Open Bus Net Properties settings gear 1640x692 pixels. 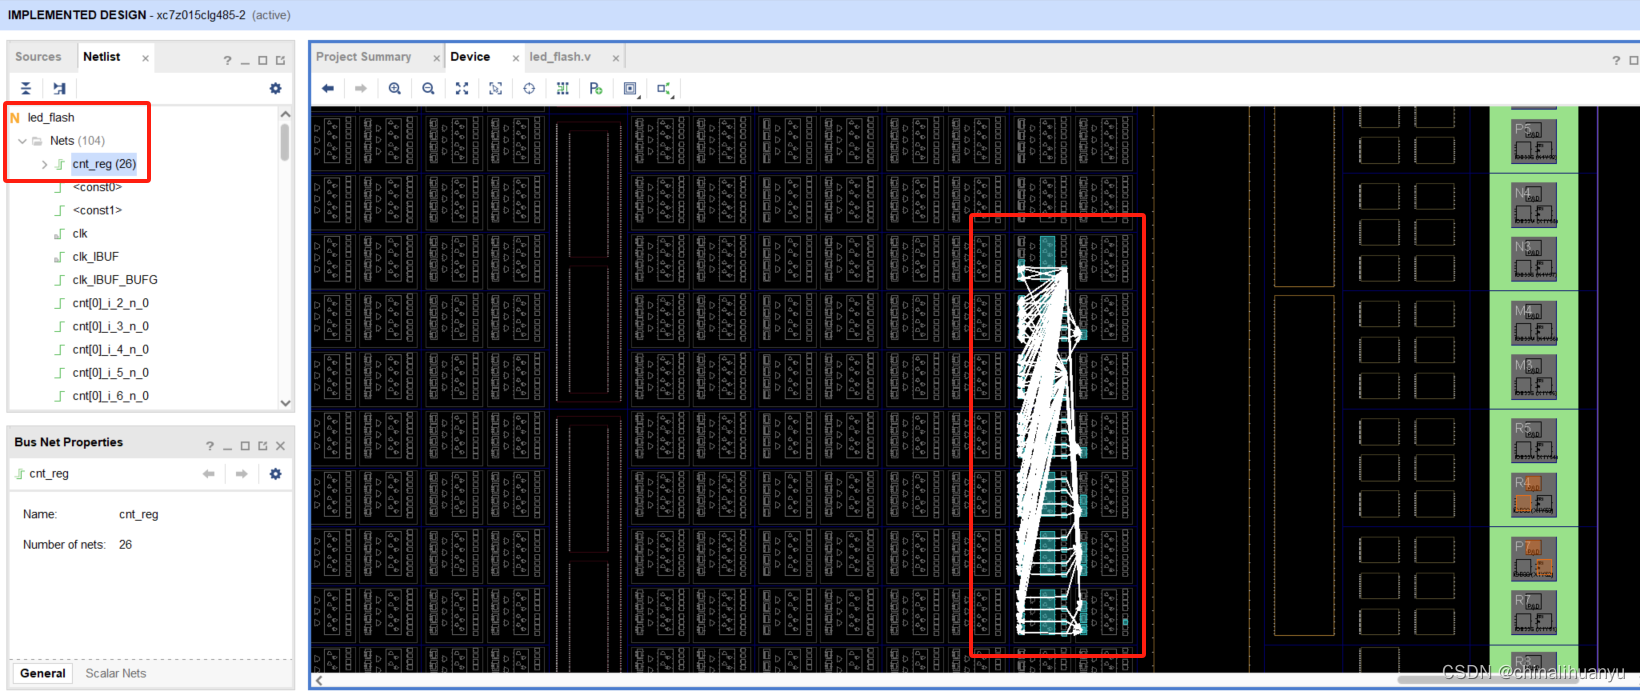(275, 474)
